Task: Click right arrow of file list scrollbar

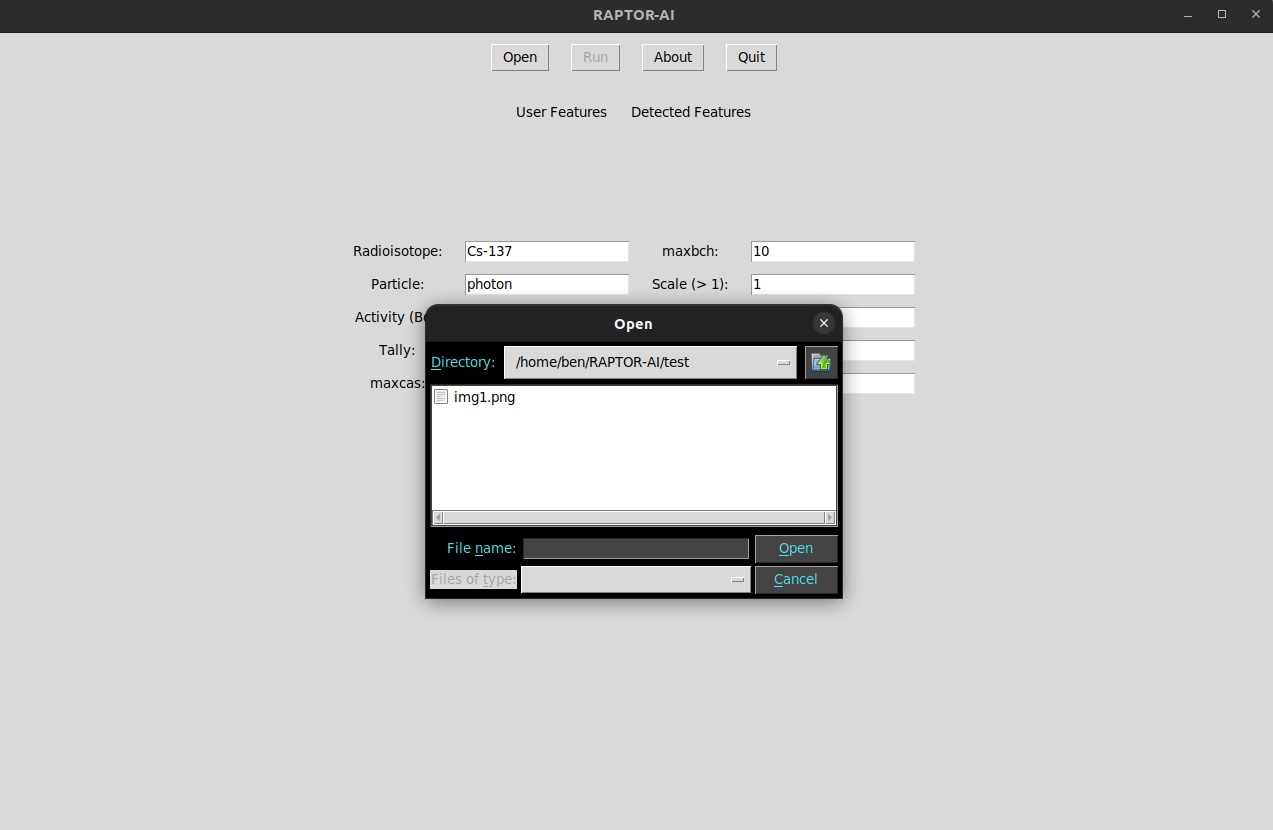Action: (829, 518)
